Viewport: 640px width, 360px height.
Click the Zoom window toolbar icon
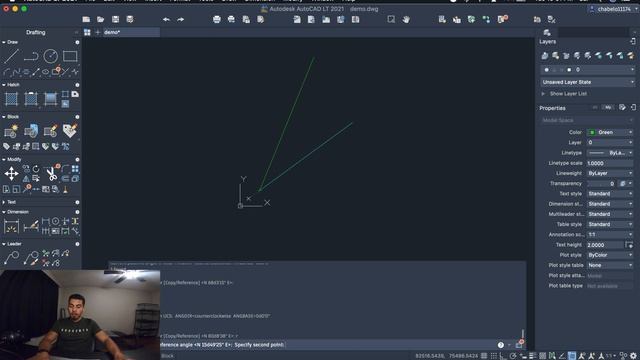[x=391, y=19]
